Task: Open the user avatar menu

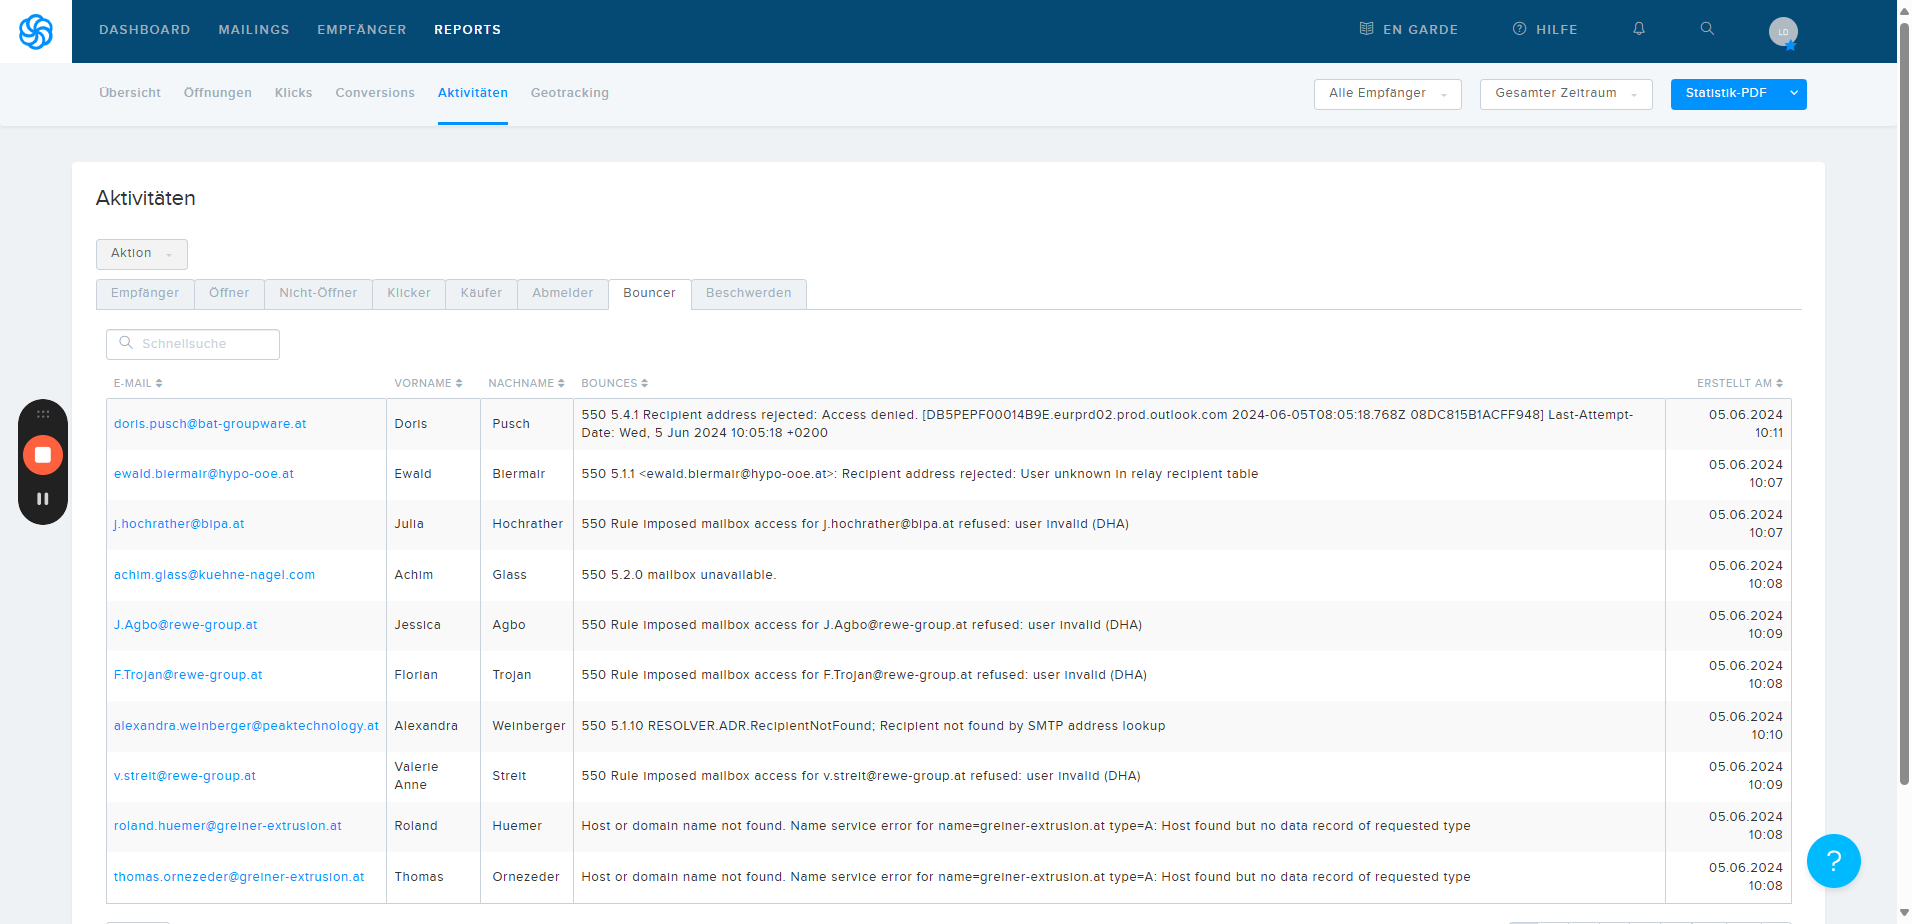Action: tap(1782, 32)
